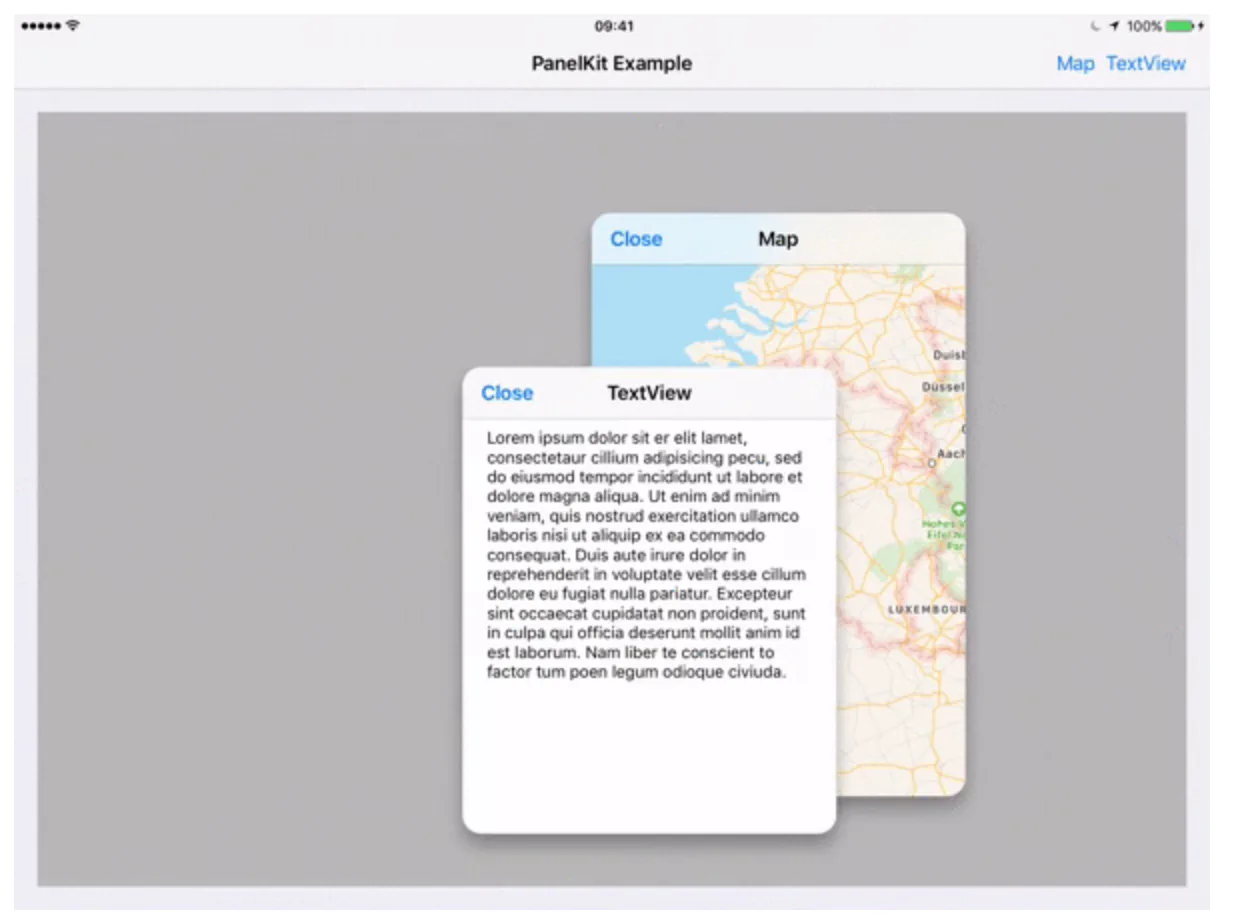Open the TextView panel from navigation bar

tap(1146, 64)
